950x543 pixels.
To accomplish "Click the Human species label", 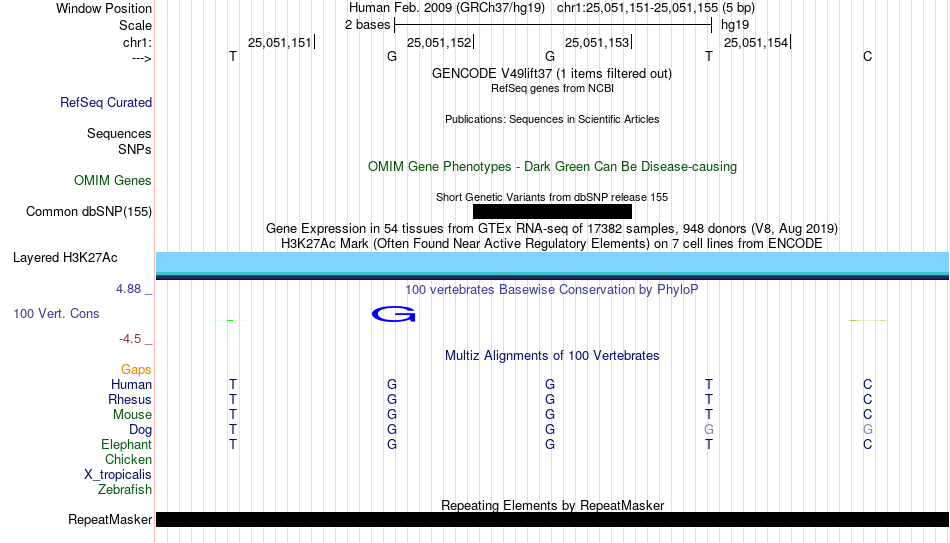I will (x=131, y=384).
